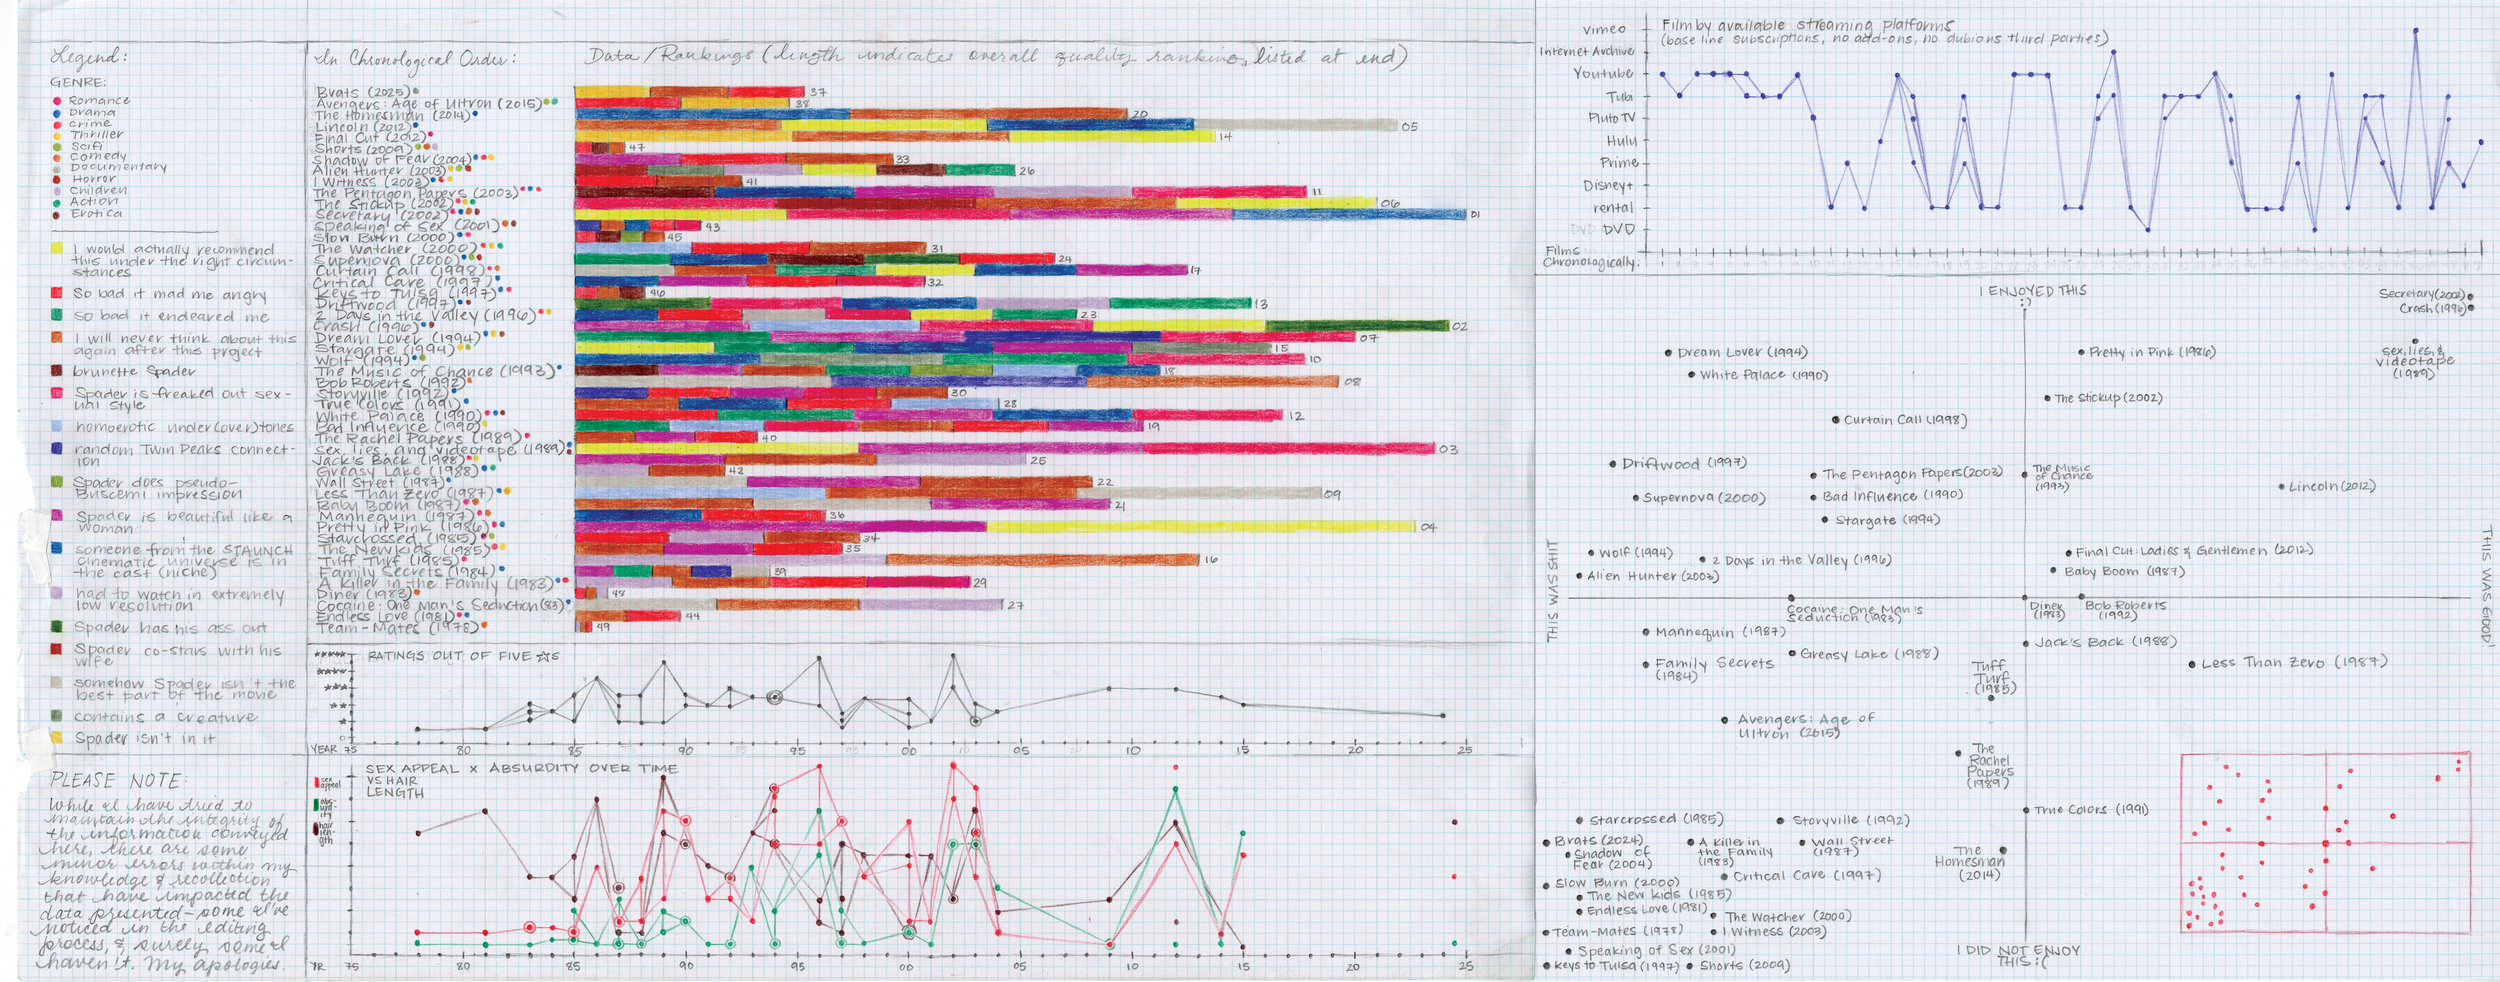Click 'Films Chronologically:' axis label

pyautogui.click(x=1590, y=257)
